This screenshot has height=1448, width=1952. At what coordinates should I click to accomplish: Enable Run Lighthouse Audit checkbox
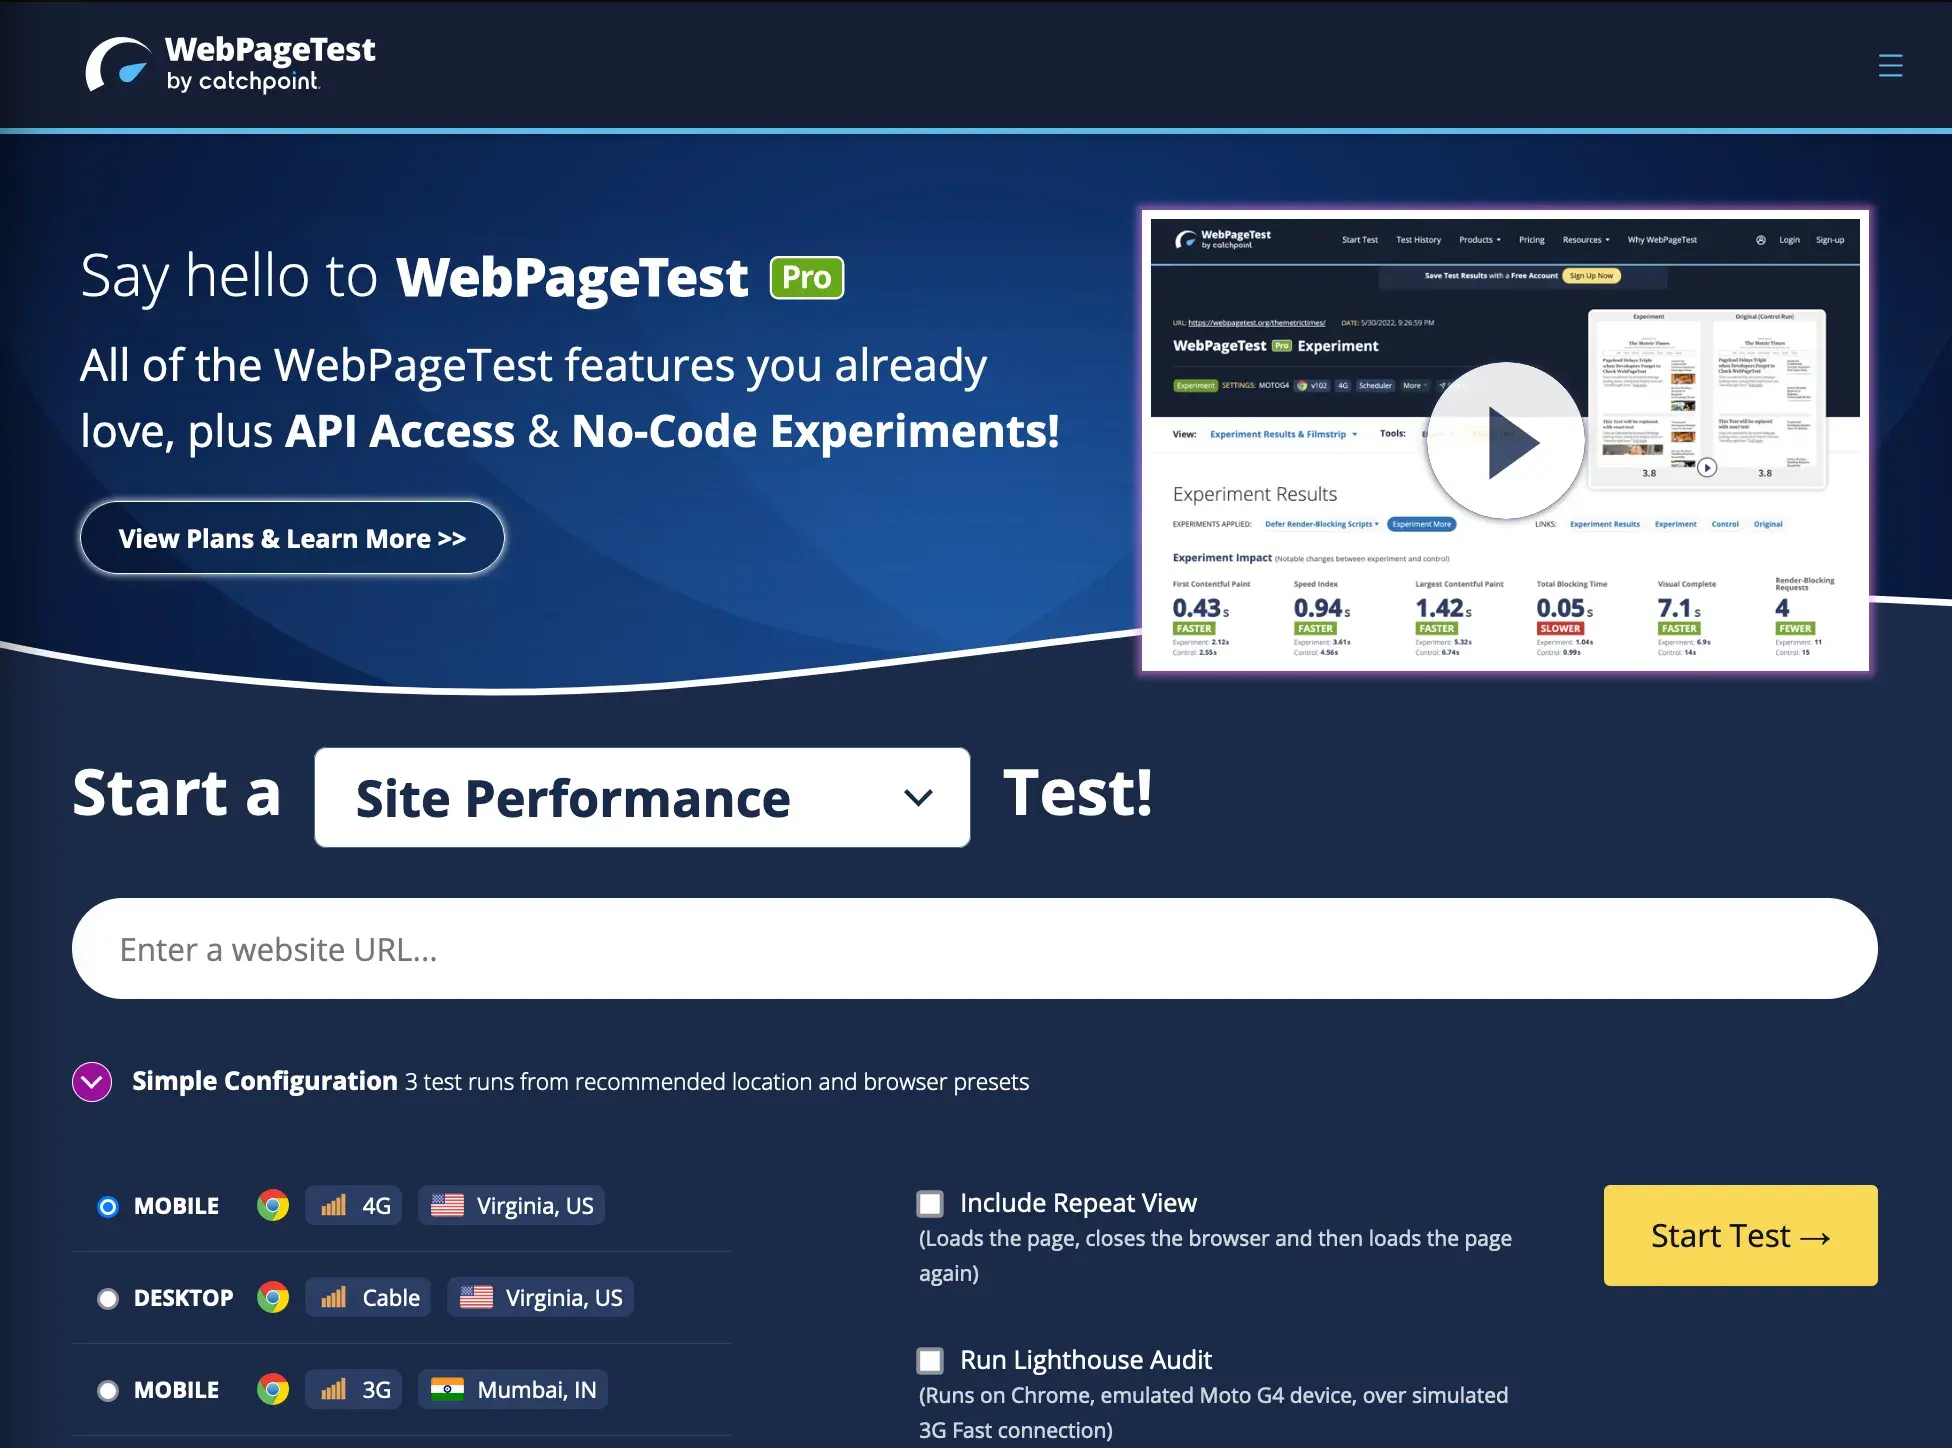pos(930,1361)
